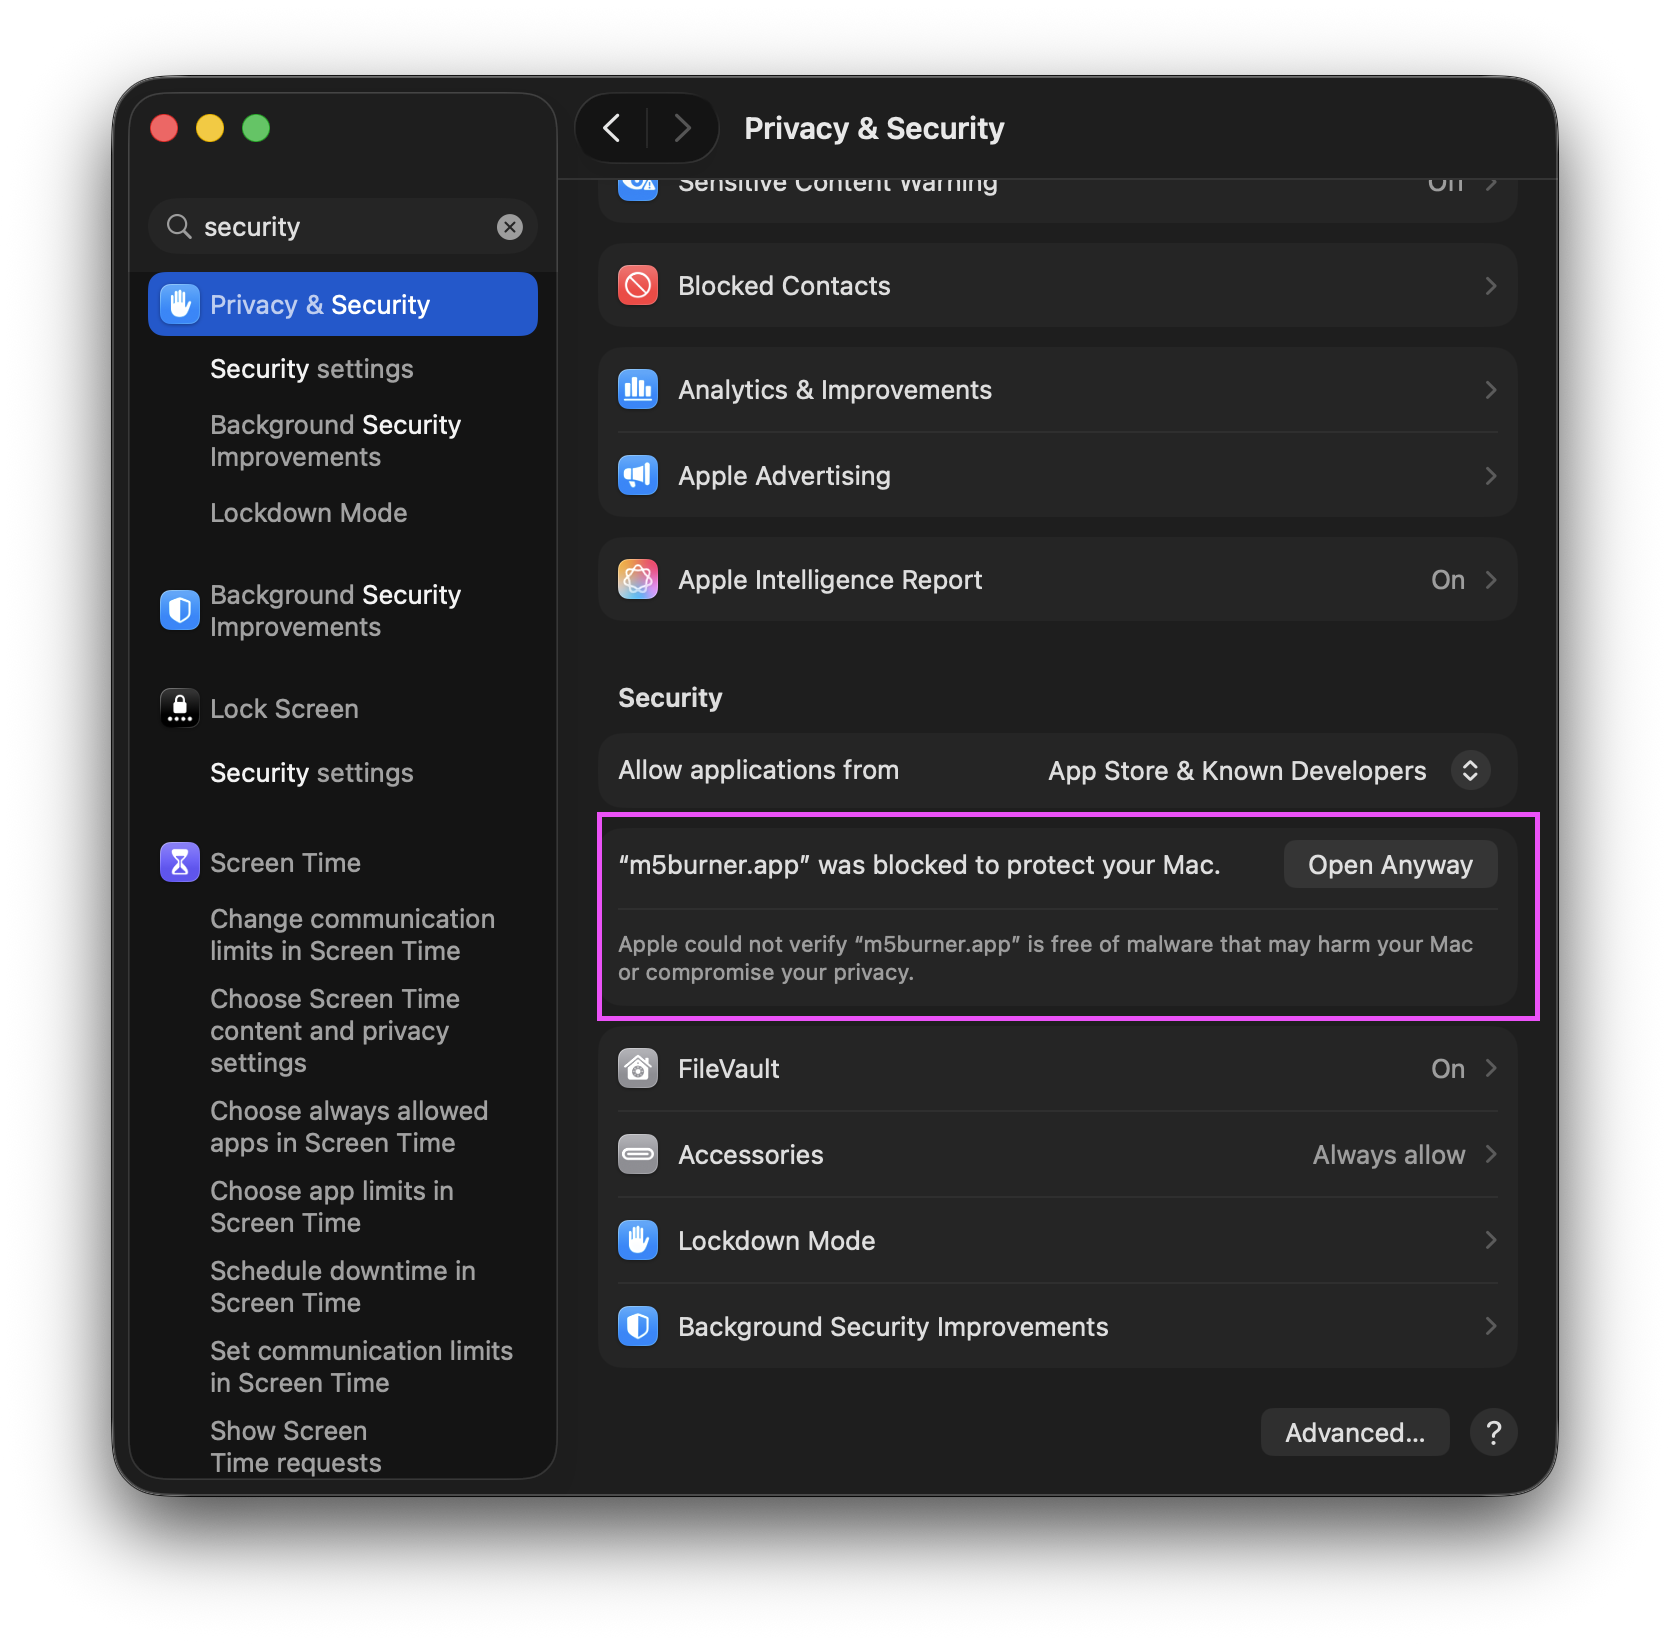Click the Blocked Contacts icon
Screen dimensions: 1670x1644
coord(638,286)
